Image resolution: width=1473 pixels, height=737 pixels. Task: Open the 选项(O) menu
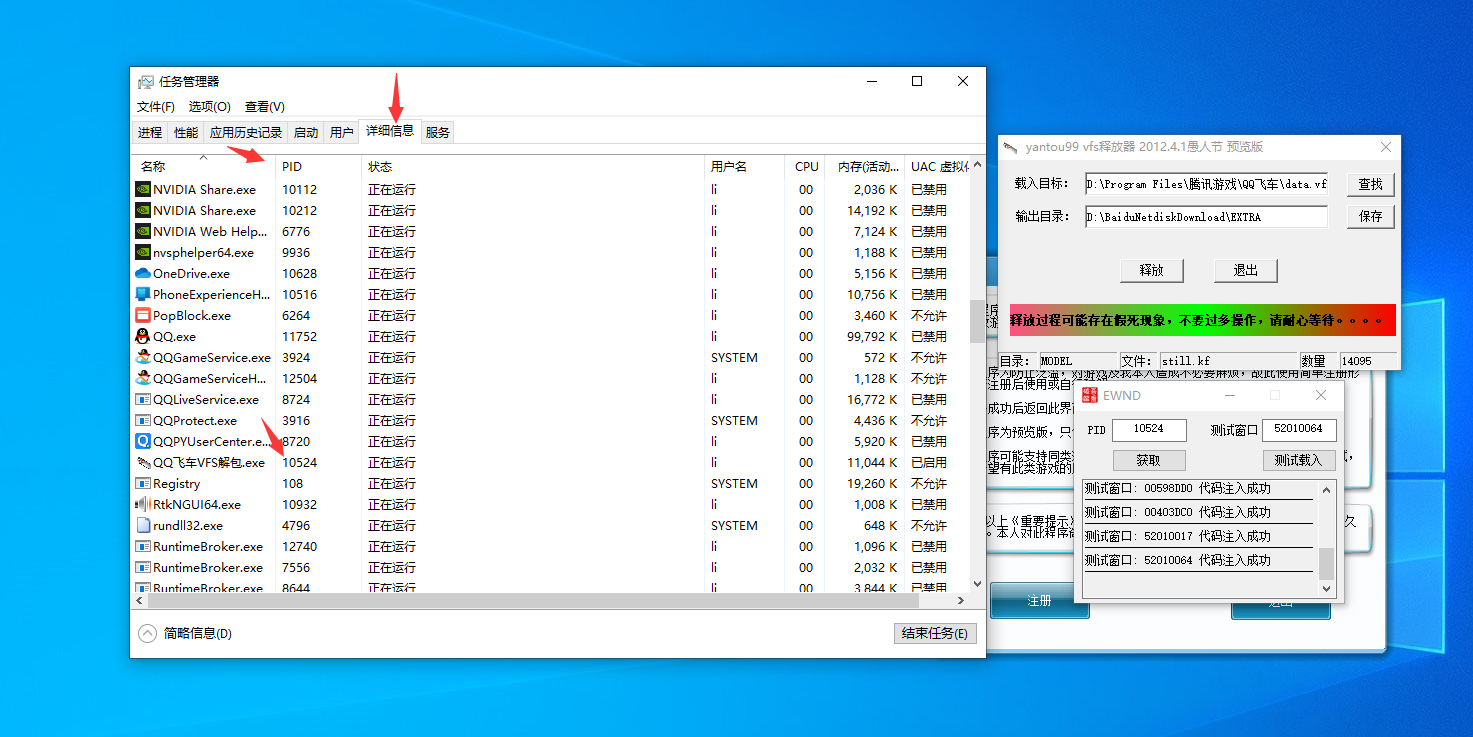(x=210, y=106)
